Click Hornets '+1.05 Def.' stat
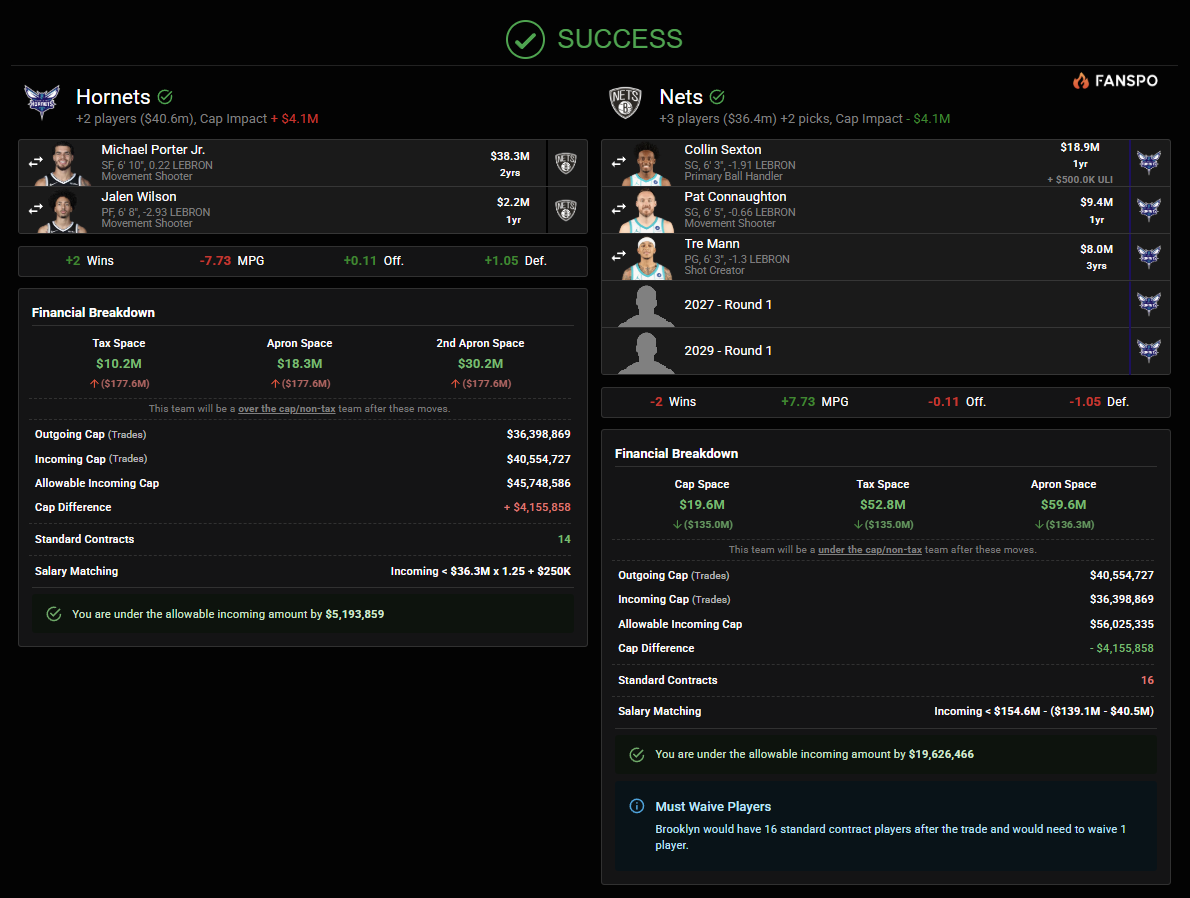1190x898 pixels. click(x=515, y=261)
